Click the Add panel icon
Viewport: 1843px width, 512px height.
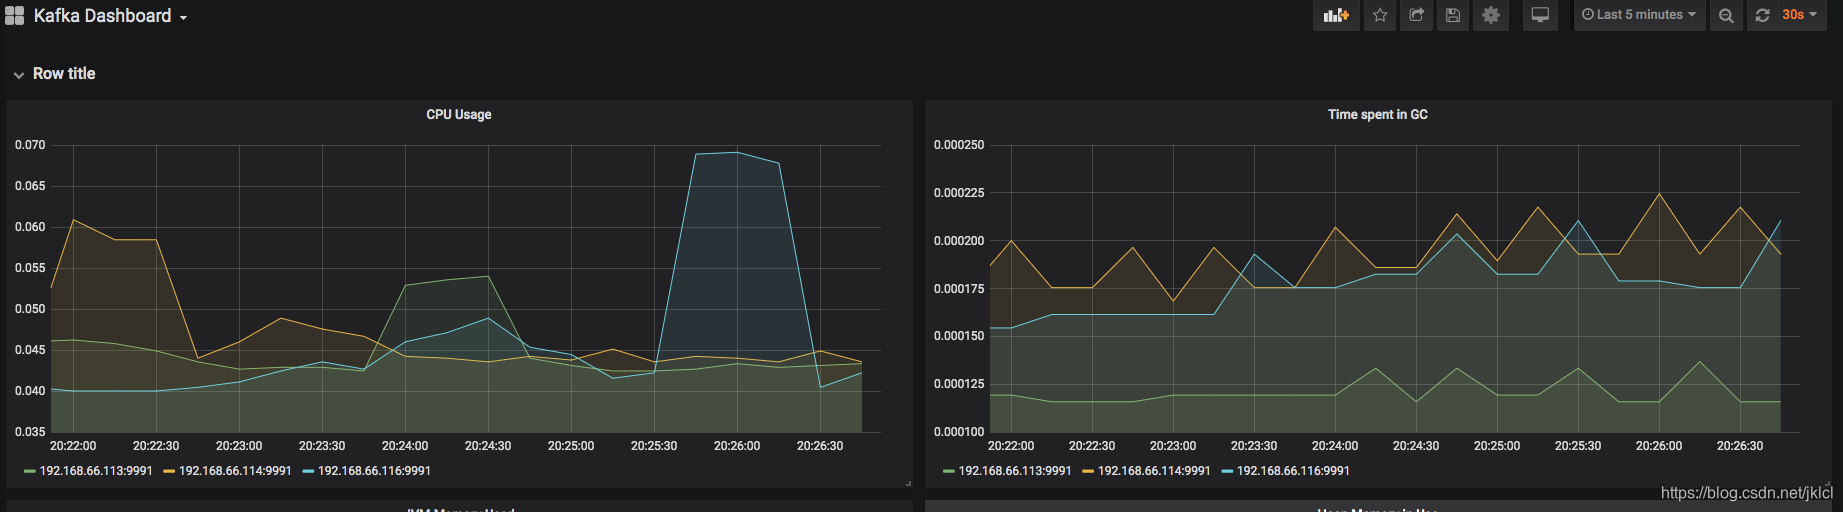pos(1336,15)
